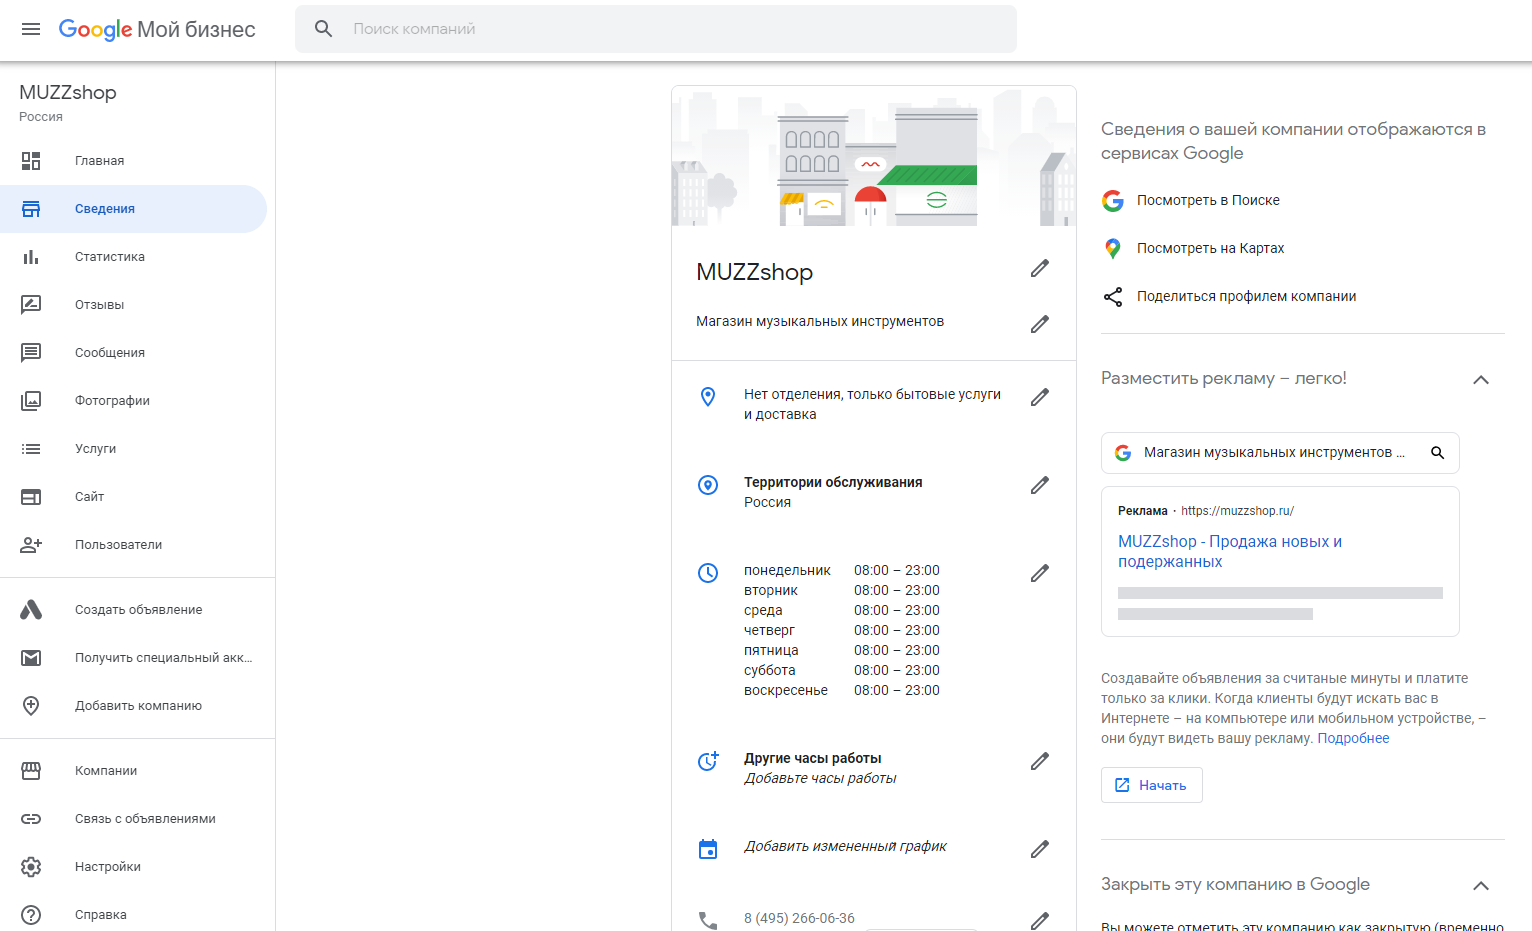This screenshot has height=931, width=1532.
Task: Click the Услуги sidebar label
Action: 96,449
